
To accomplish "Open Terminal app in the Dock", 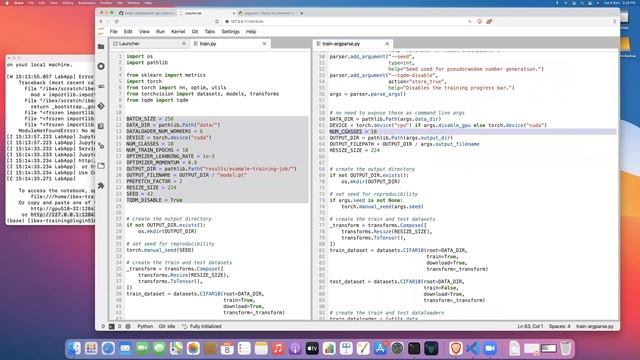I will pos(414,348).
